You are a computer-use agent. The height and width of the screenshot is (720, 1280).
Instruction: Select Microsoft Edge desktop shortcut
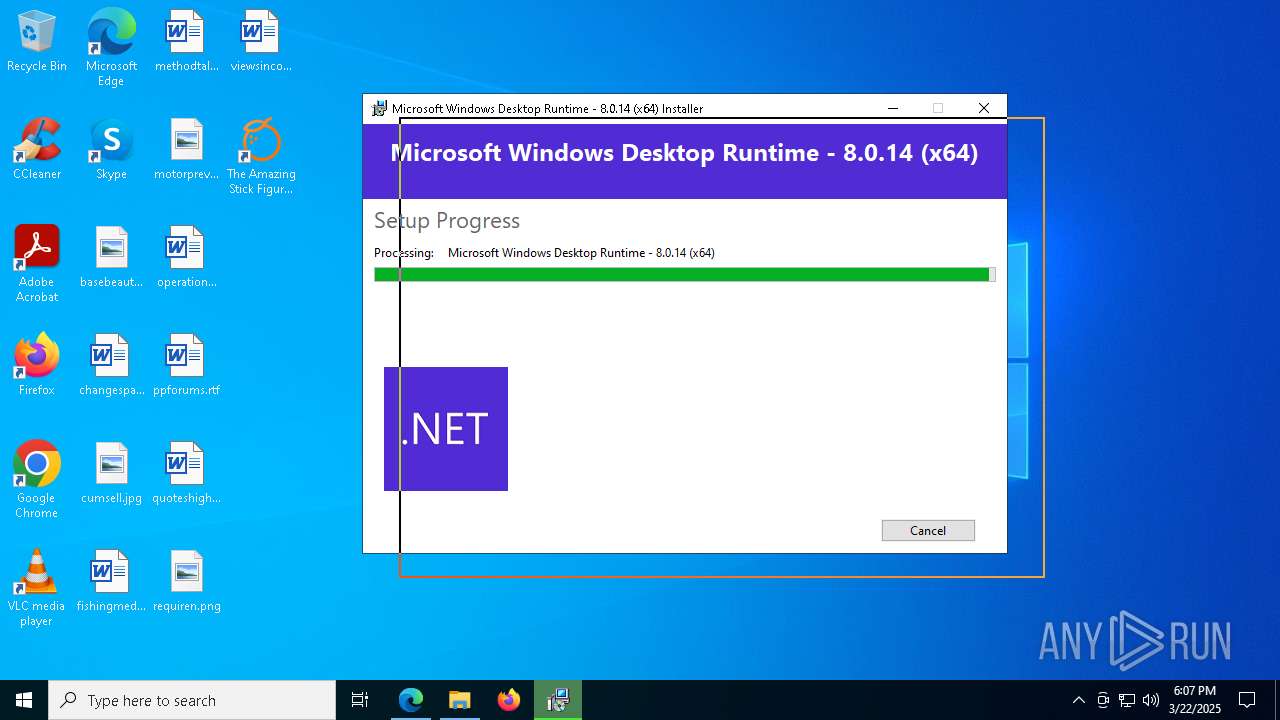[x=111, y=47]
